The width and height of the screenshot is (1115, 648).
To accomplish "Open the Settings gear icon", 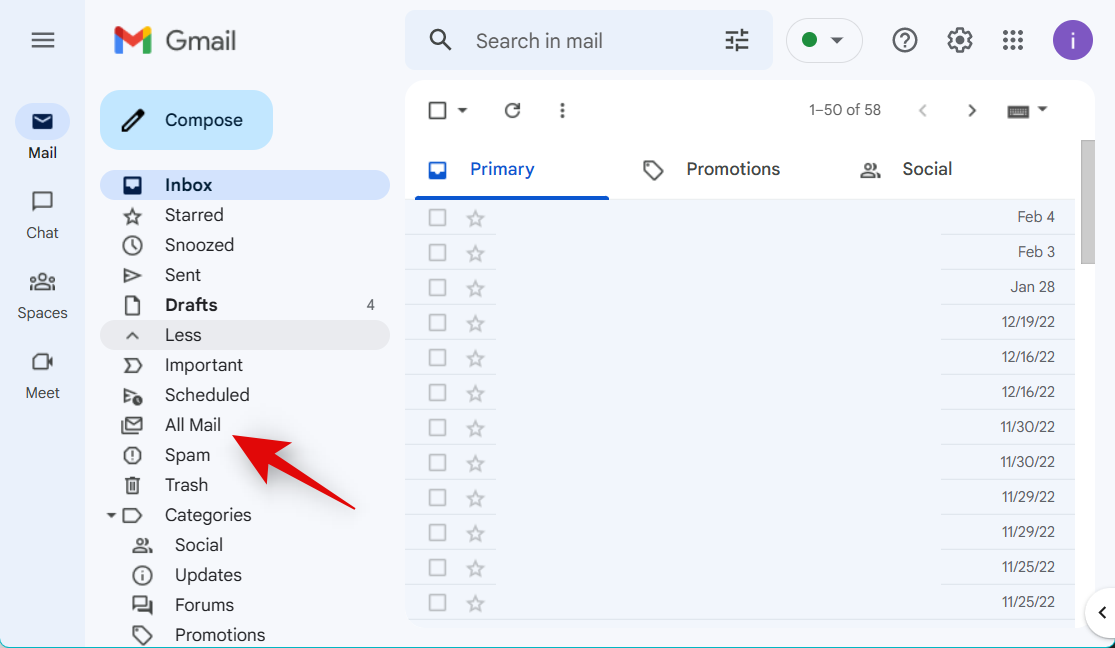I will click(x=960, y=40).
